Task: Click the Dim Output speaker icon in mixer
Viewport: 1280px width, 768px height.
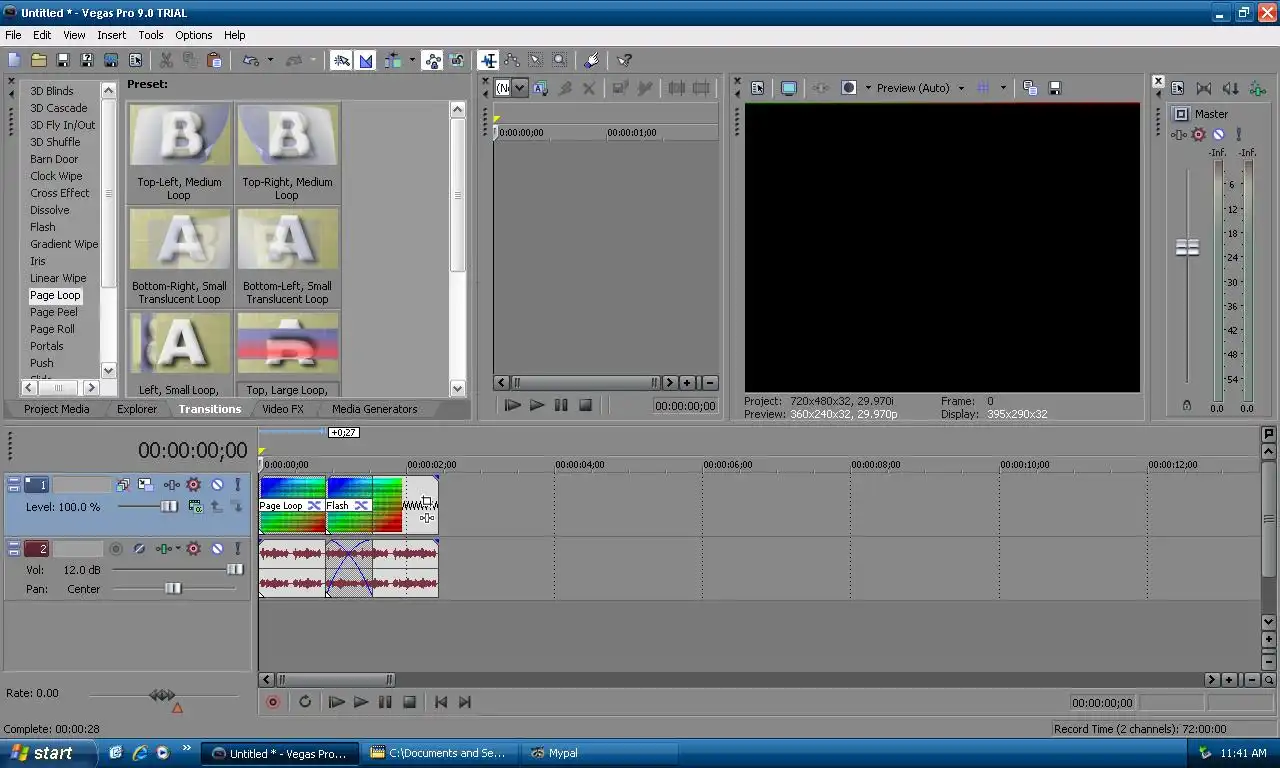Action: 1231,88
